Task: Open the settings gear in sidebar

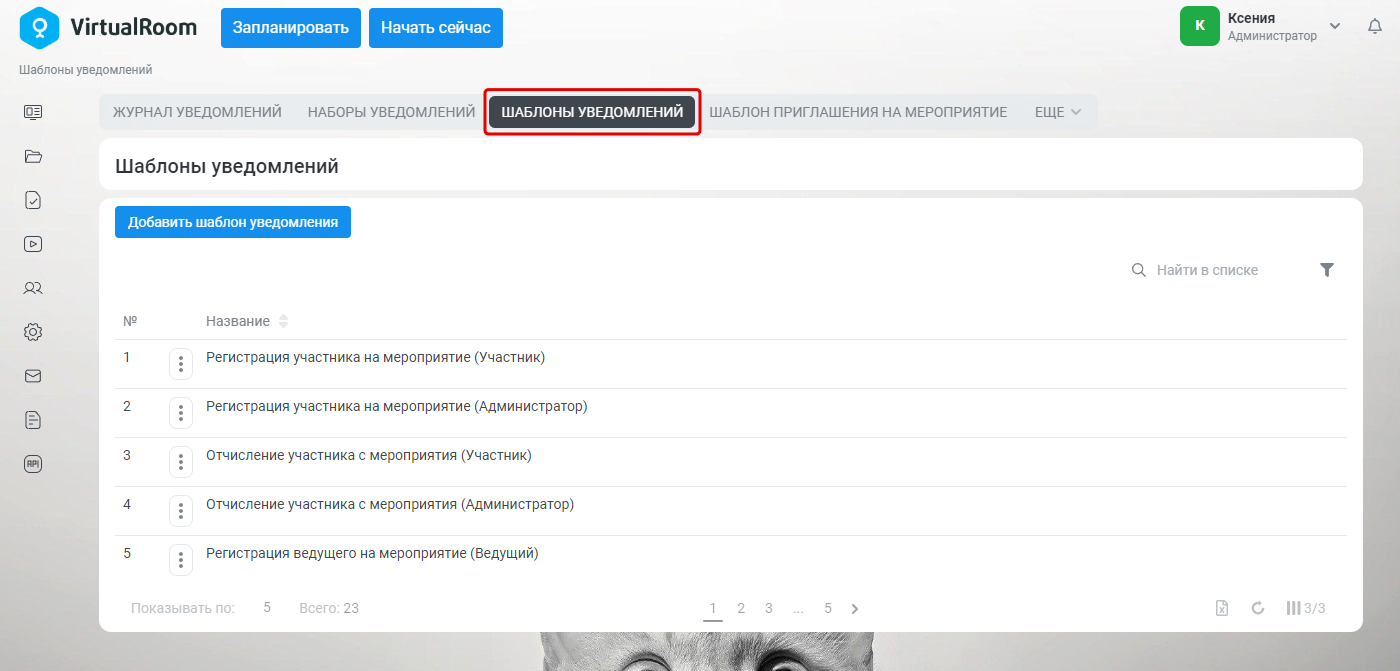Action: pyautogui.click(x=33, y=332)
